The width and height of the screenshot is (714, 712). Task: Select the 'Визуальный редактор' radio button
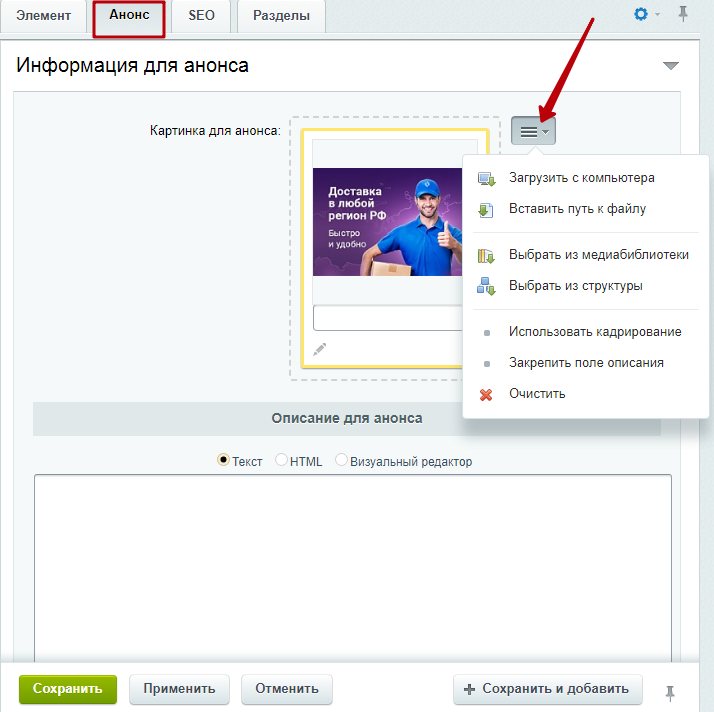pos(341,460)
